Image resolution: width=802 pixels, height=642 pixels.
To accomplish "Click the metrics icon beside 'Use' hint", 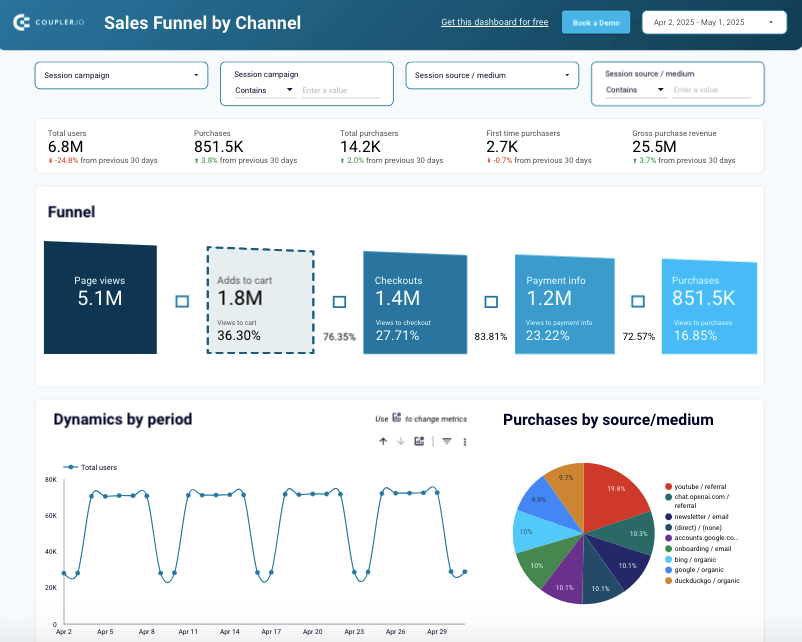I will coord(397,418).
